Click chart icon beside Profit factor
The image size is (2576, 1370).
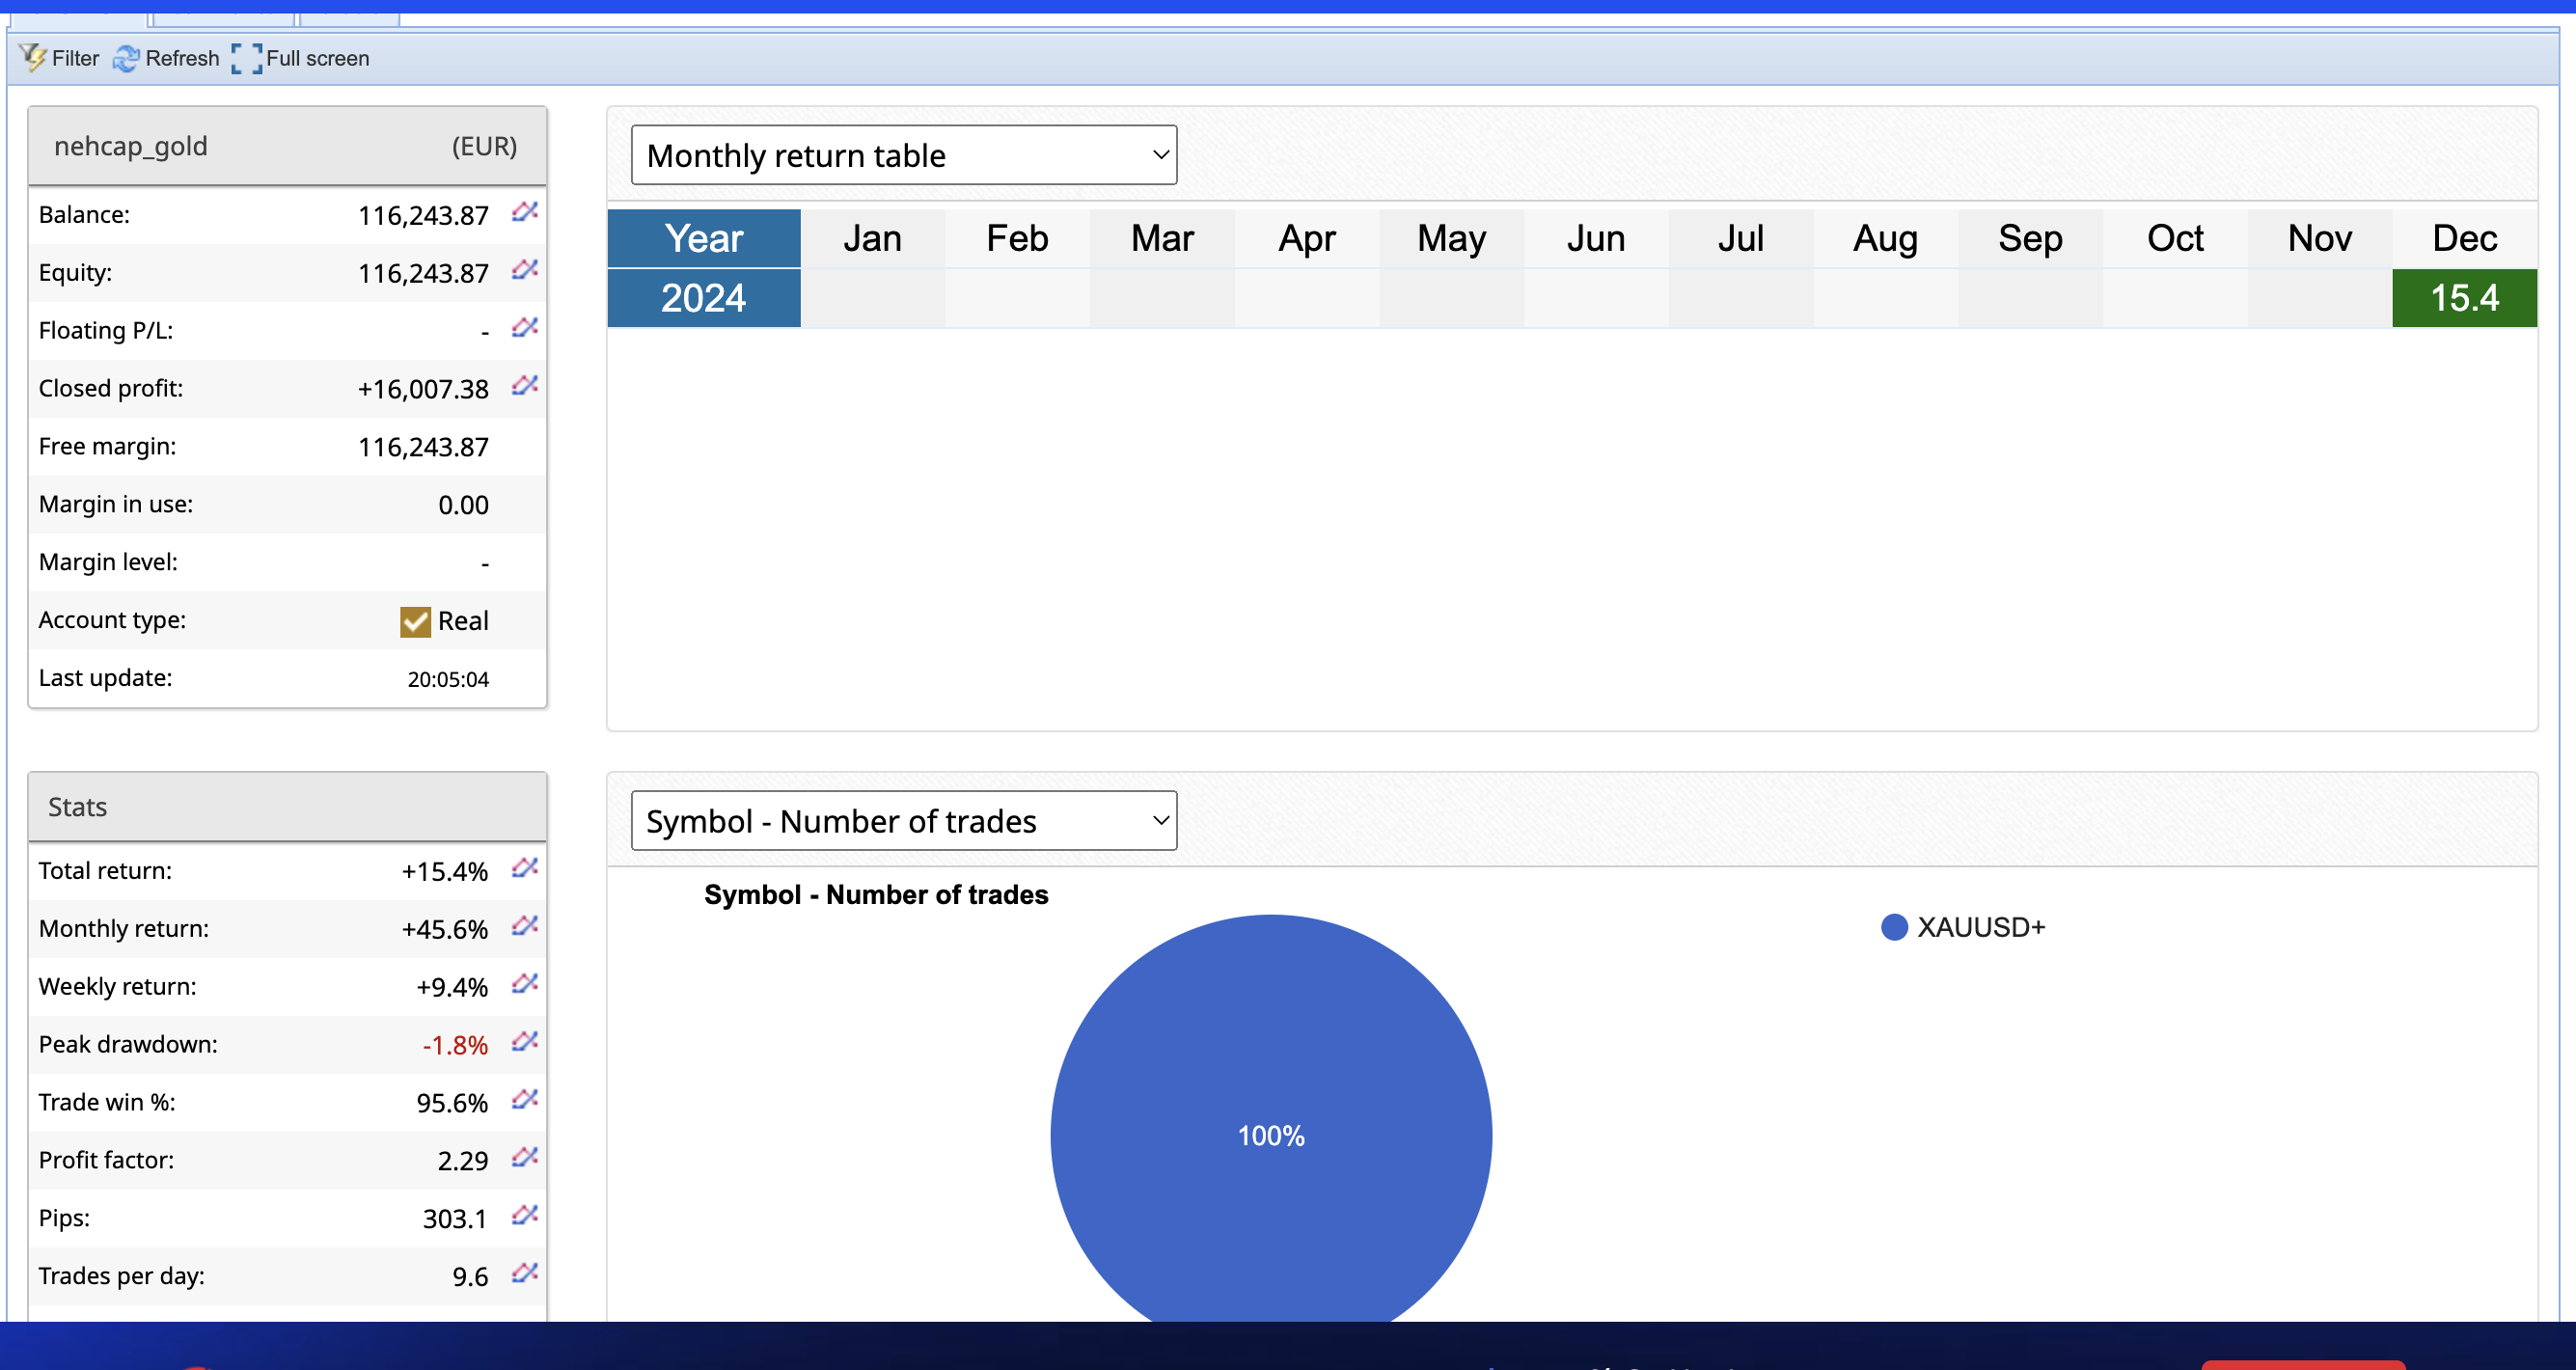pyautogui.click(x=525, y=1158)
